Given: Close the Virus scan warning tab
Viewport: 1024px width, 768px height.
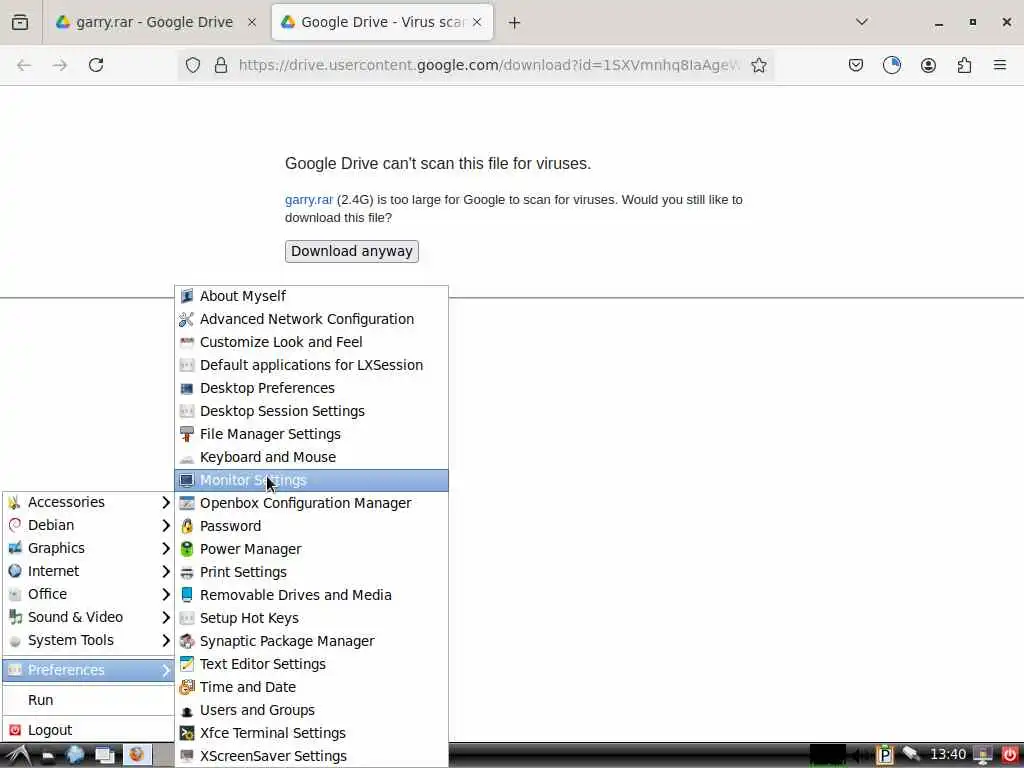Looking at the screenshot, I should pos(477,22).
